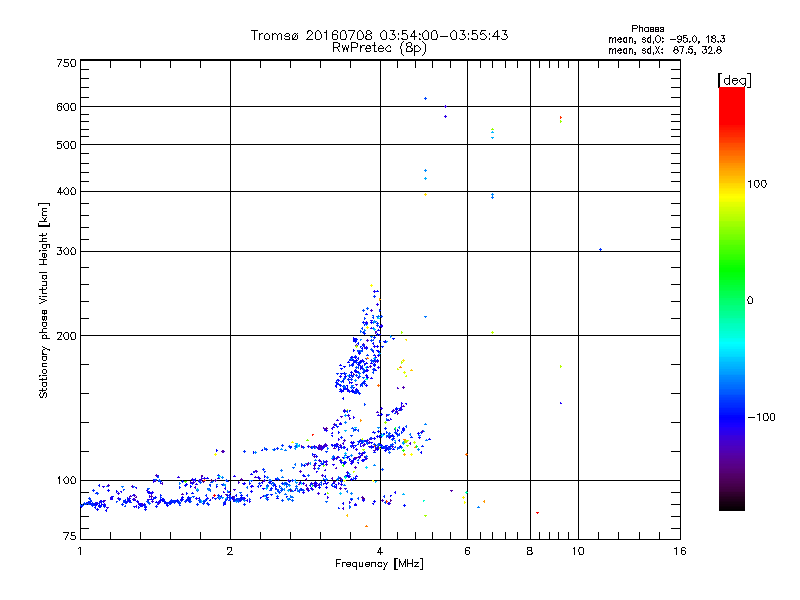Click the x-axis "8" MHz tick label
Screen dimensions: 800x600
pos(530,551)
